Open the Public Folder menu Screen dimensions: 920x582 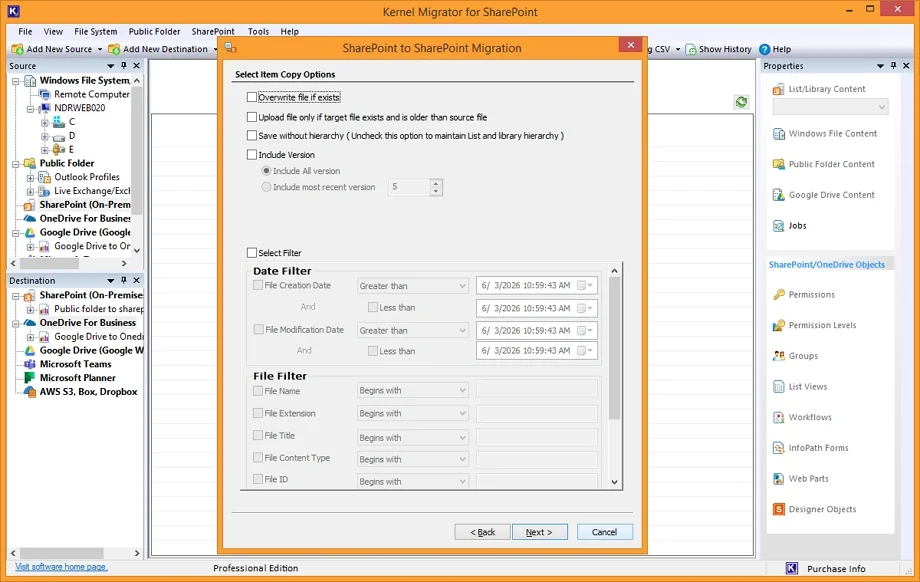point(154,32)
